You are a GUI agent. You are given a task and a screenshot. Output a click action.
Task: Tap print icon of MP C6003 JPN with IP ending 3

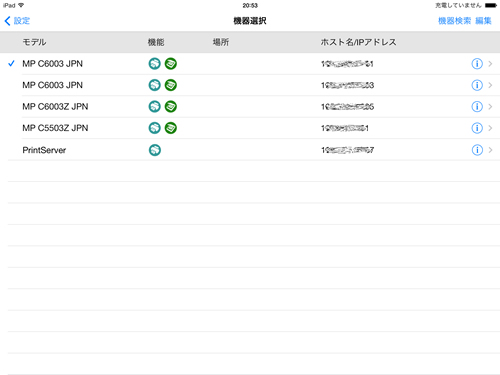(154, 85)
